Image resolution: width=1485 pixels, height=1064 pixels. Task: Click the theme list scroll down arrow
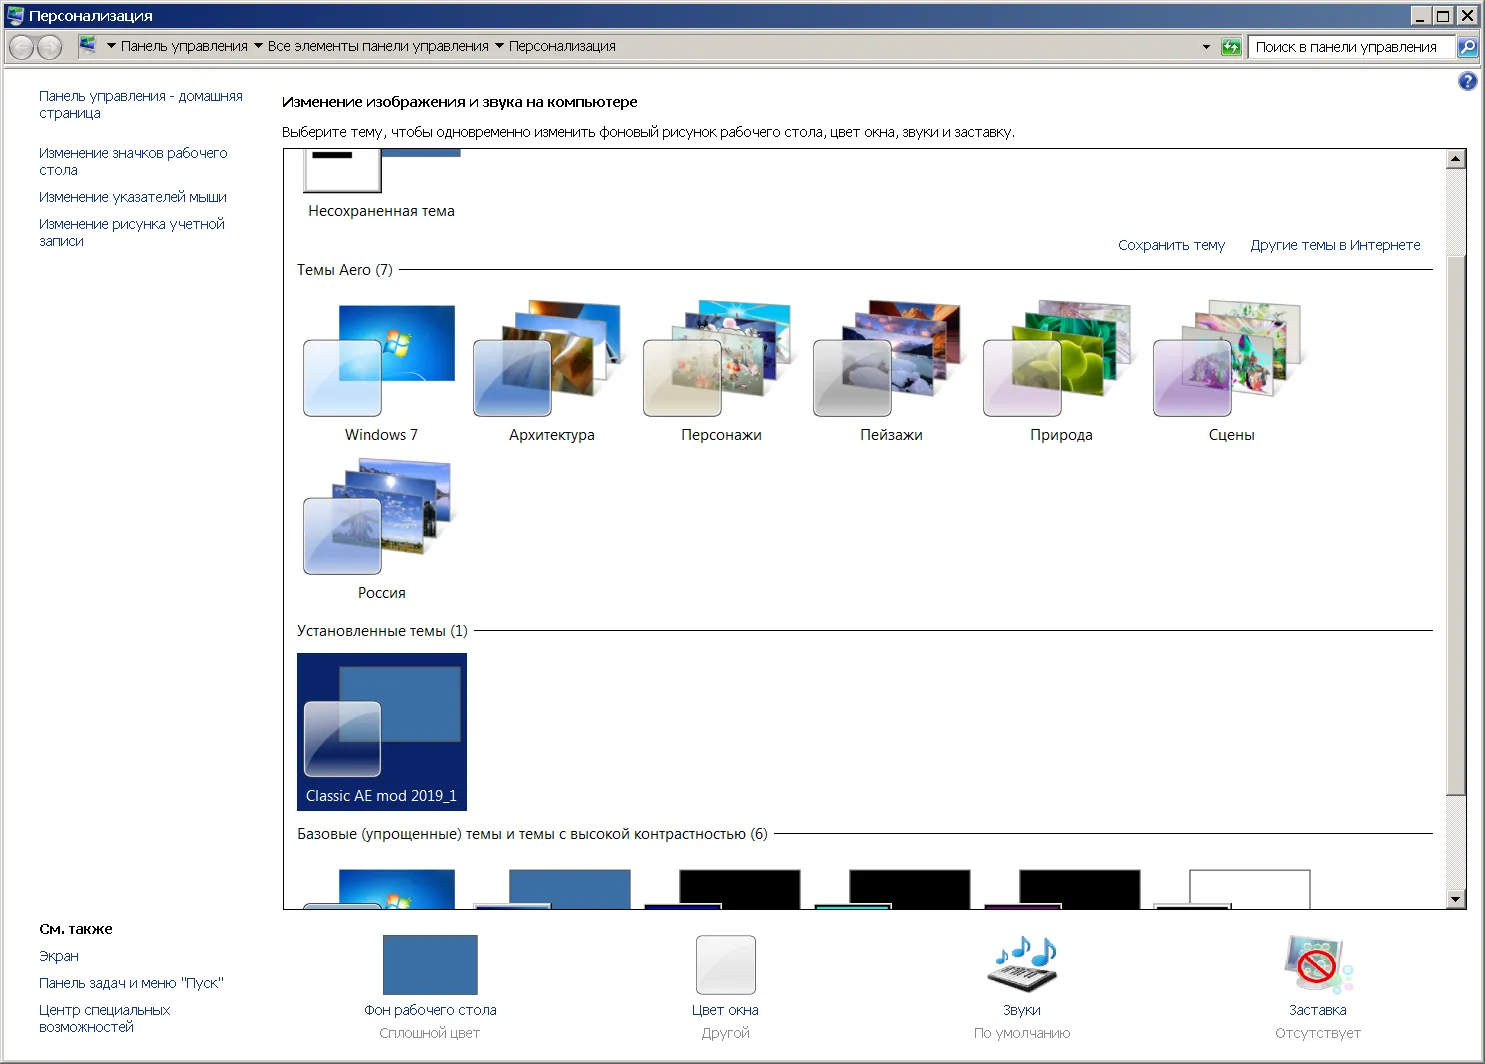pos(1456,899)
